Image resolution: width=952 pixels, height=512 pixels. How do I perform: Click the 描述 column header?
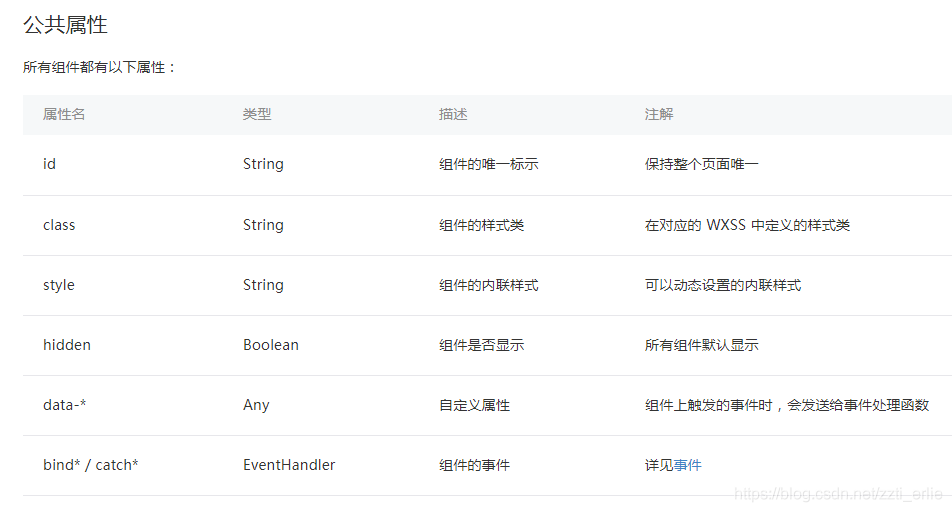click(x=453, y=114)
